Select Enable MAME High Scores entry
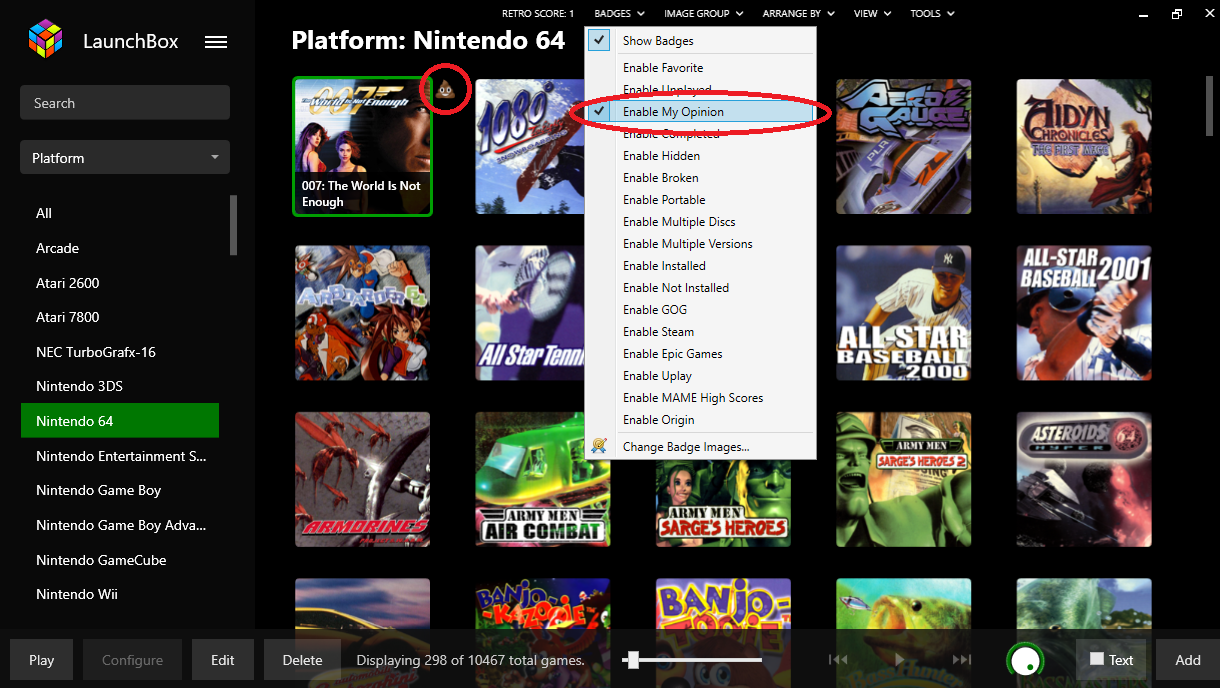The height and width of the screenshot is (688, 1220). pyautogui.click(x=701, y=398)
